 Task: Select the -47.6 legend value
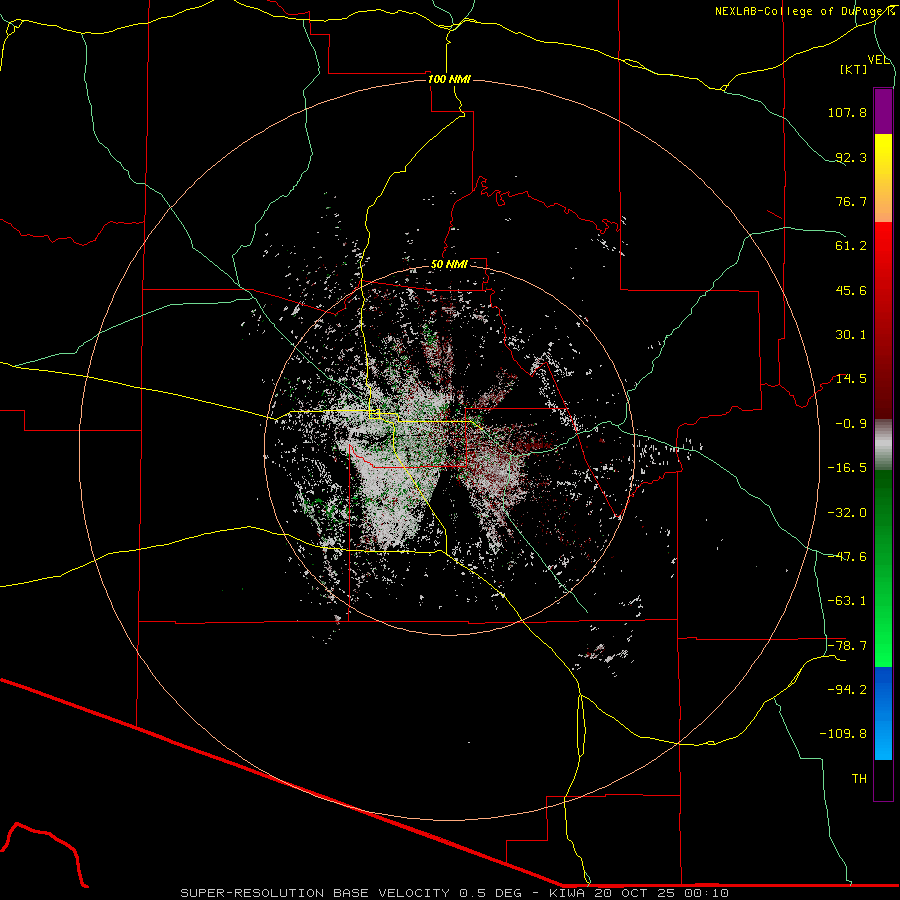tap(847, 557)
